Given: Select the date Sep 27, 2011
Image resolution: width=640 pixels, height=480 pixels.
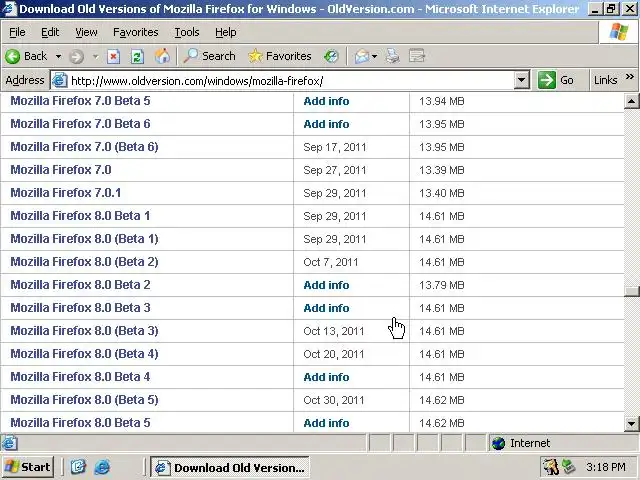Looking at the screenshot, I should [335, 170].
